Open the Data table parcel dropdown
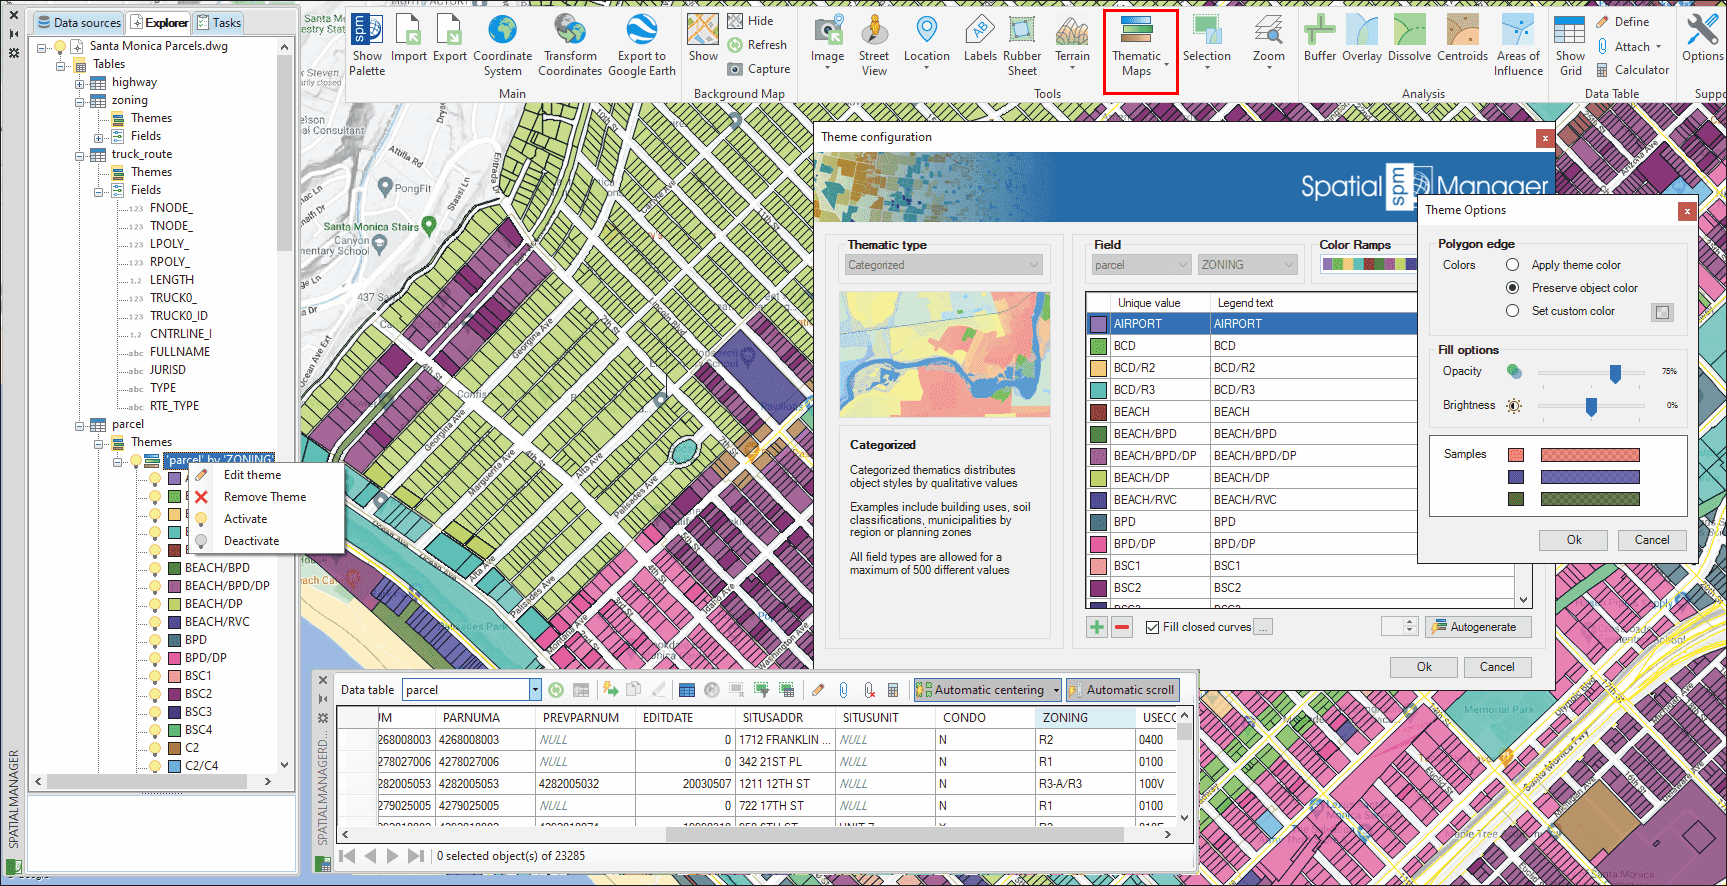1727x886 pixels. tap(535, 690)
